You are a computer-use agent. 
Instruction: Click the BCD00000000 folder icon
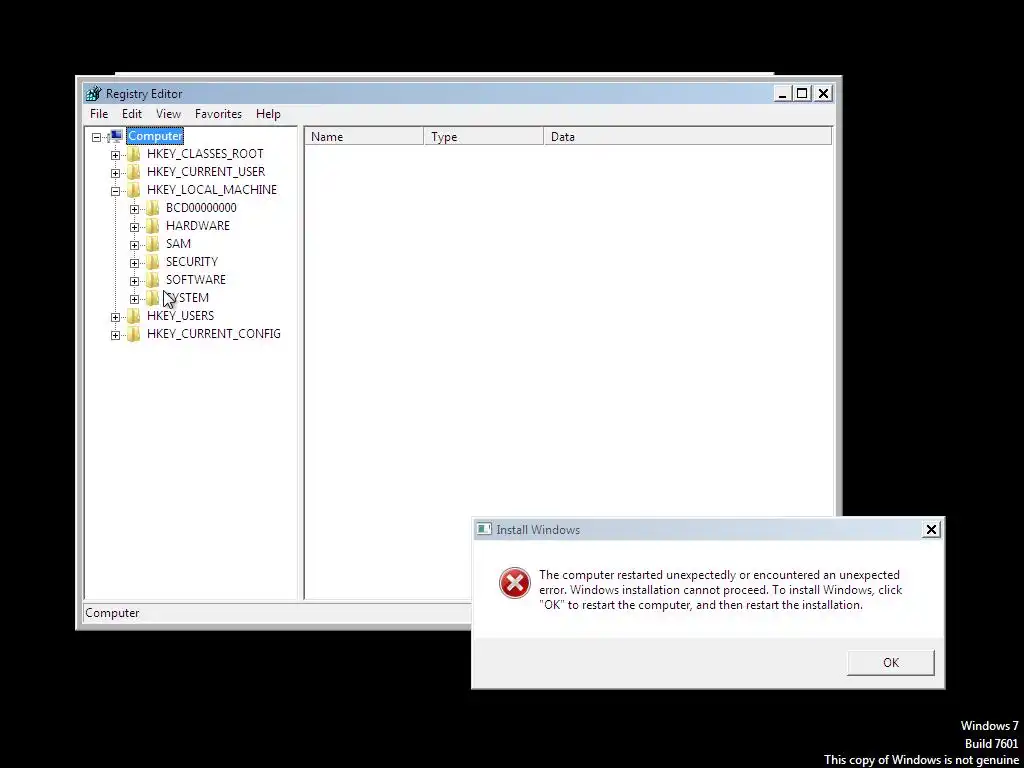click(x=153, y=208)
